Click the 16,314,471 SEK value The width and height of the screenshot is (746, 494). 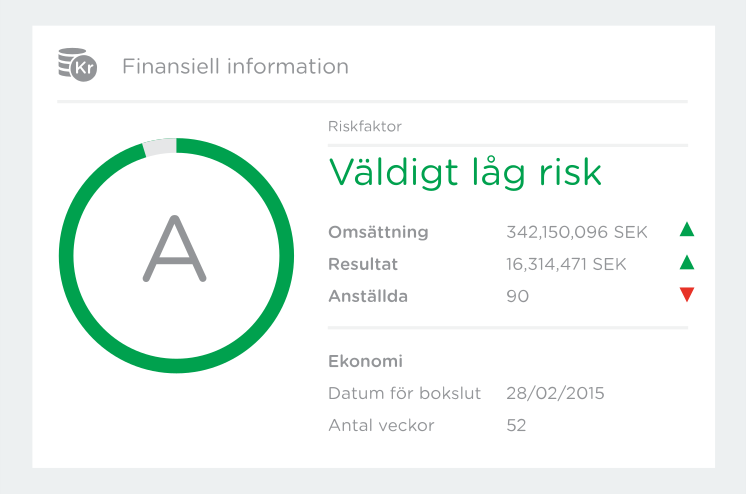566,264
